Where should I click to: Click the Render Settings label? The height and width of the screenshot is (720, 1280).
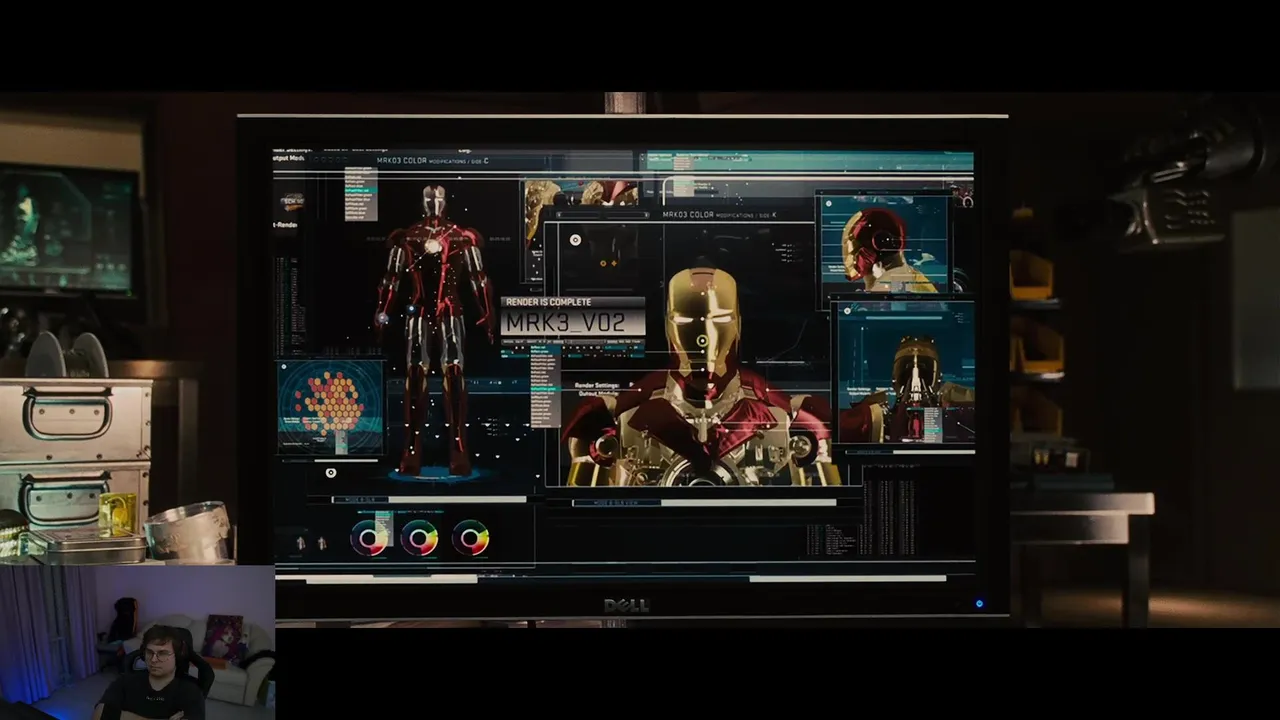point(597,385)
